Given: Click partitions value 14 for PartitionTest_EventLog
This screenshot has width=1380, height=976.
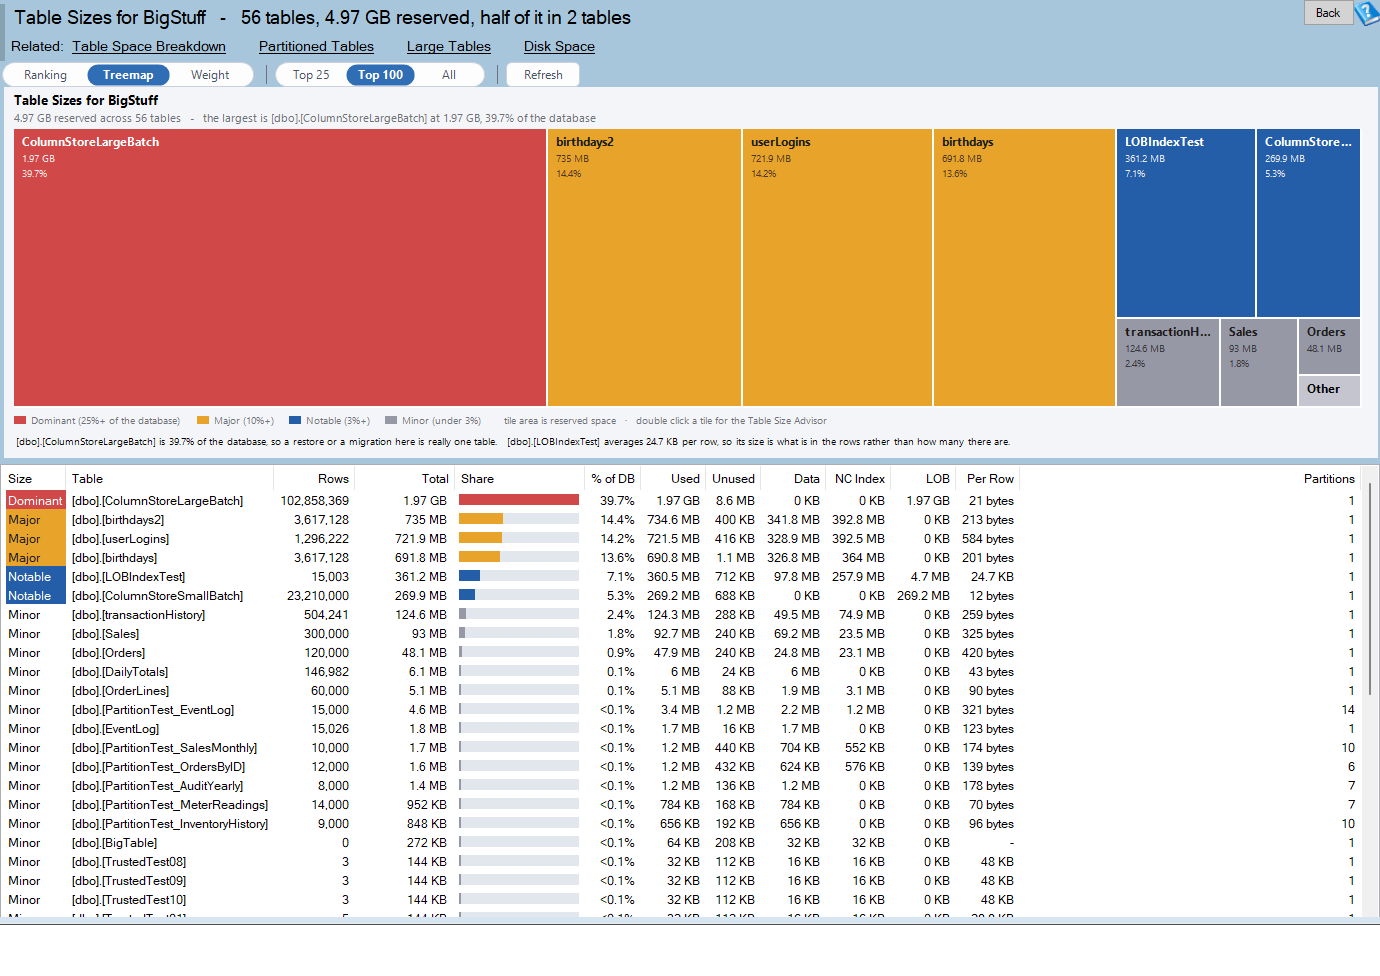Looking at the screenshot, I should [1348, 710].
